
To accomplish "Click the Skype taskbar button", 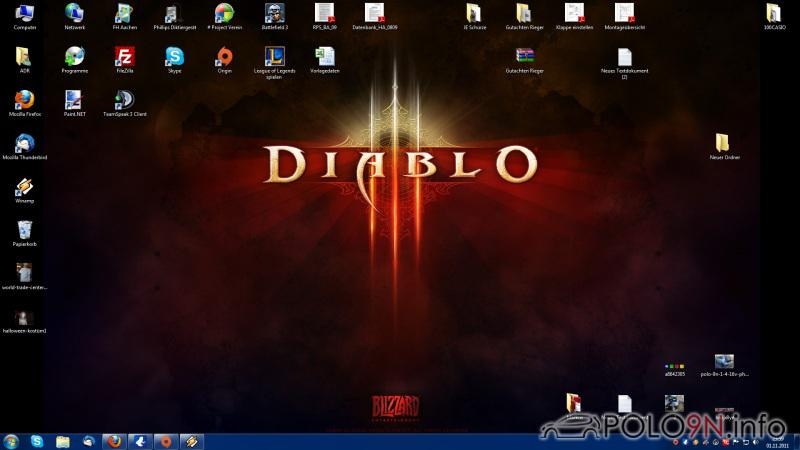I will (x=37, y=441).
